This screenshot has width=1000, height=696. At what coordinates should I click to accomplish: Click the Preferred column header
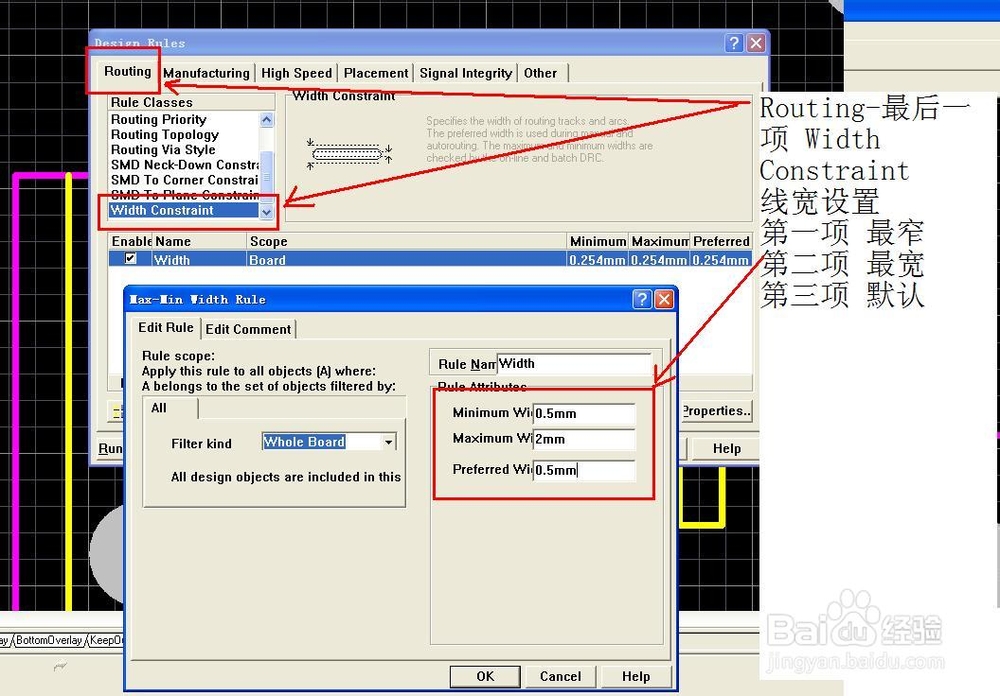tap(721, 241)
